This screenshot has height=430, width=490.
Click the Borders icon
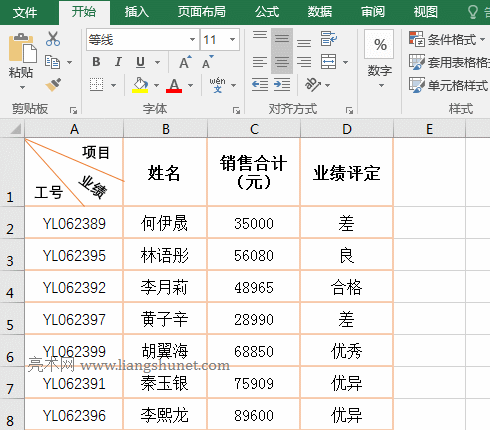point(96,85)
